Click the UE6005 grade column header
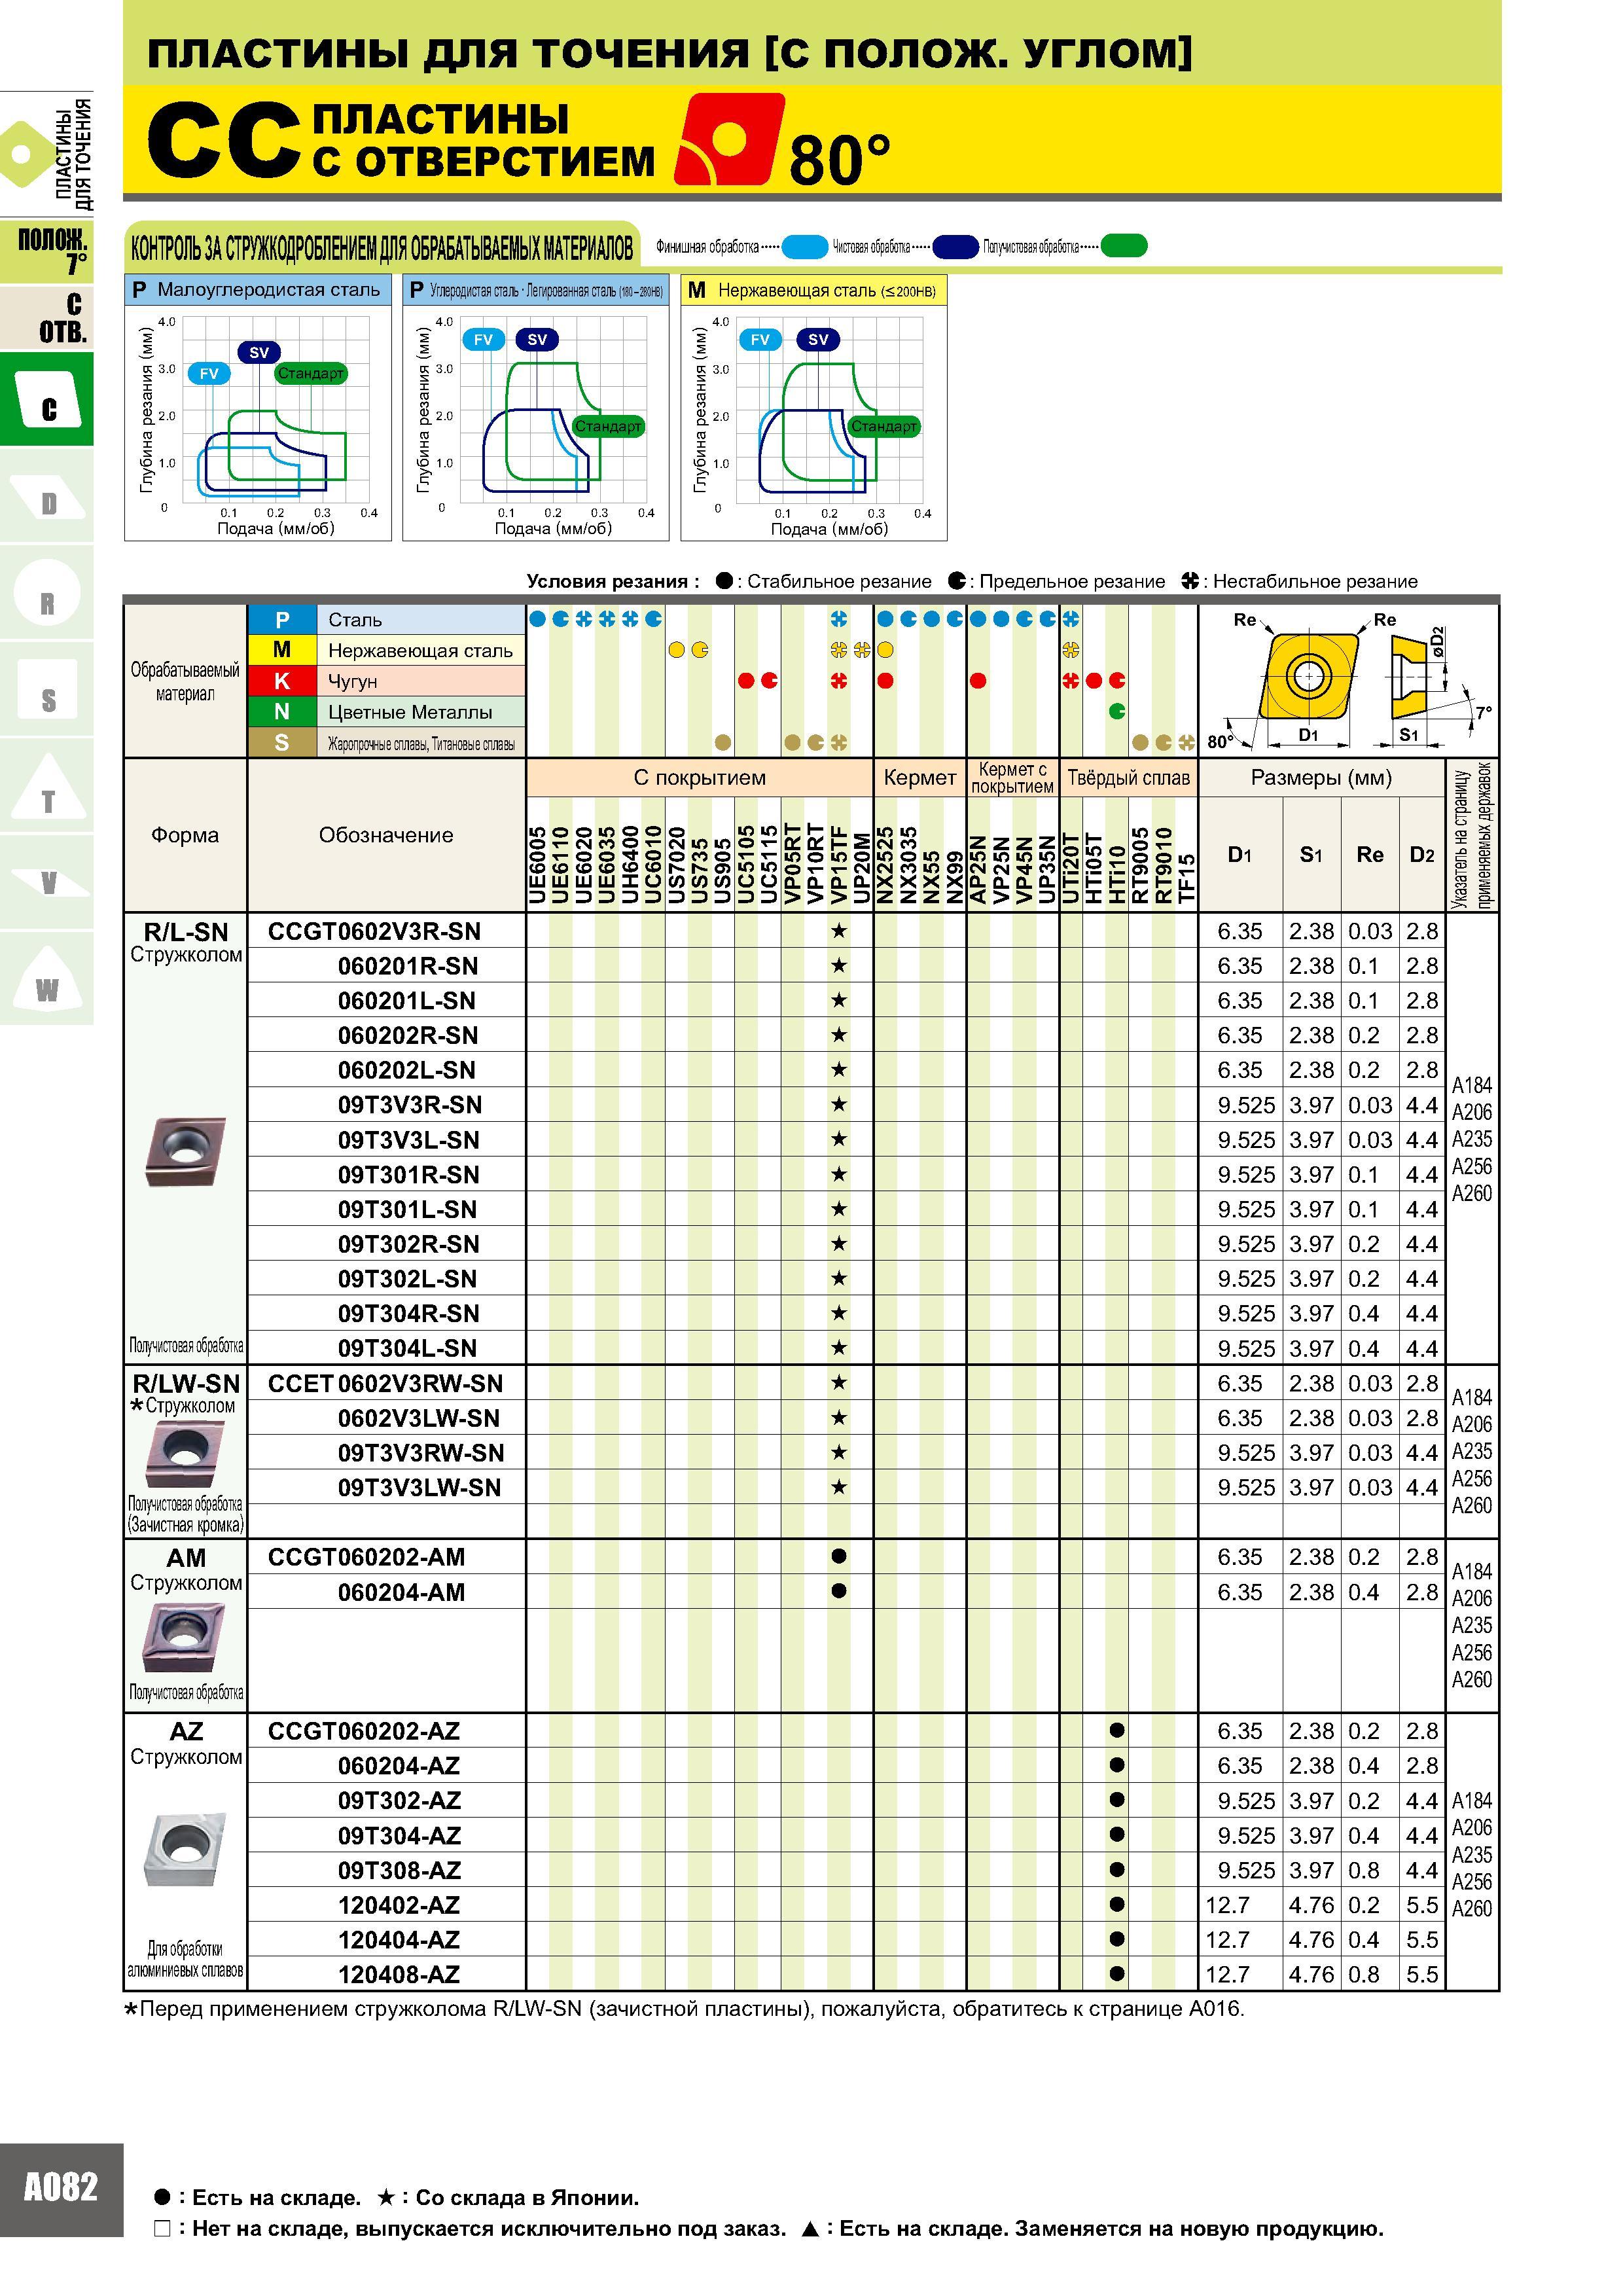The image size is (1623, 2296). (x=537, y=865)
